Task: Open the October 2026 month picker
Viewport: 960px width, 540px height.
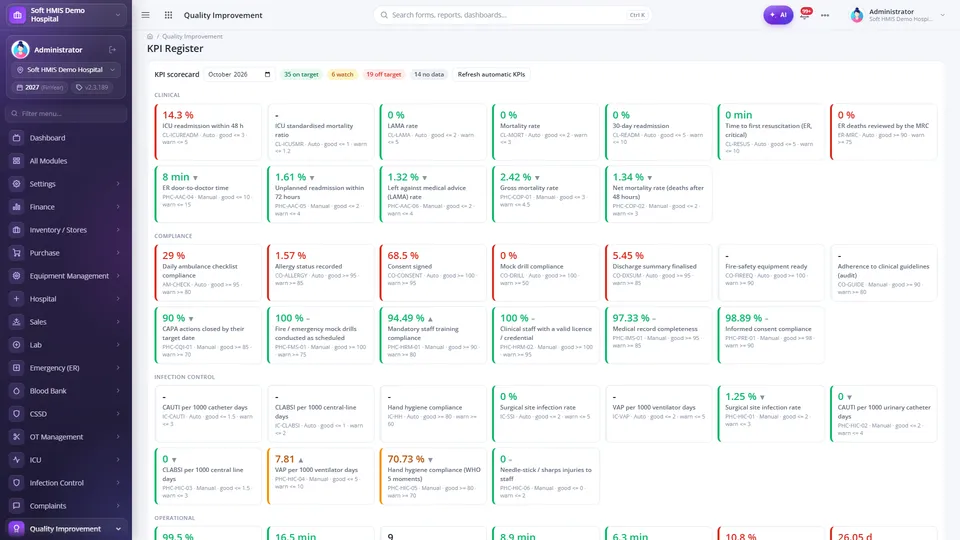Action: click(239, 74)
